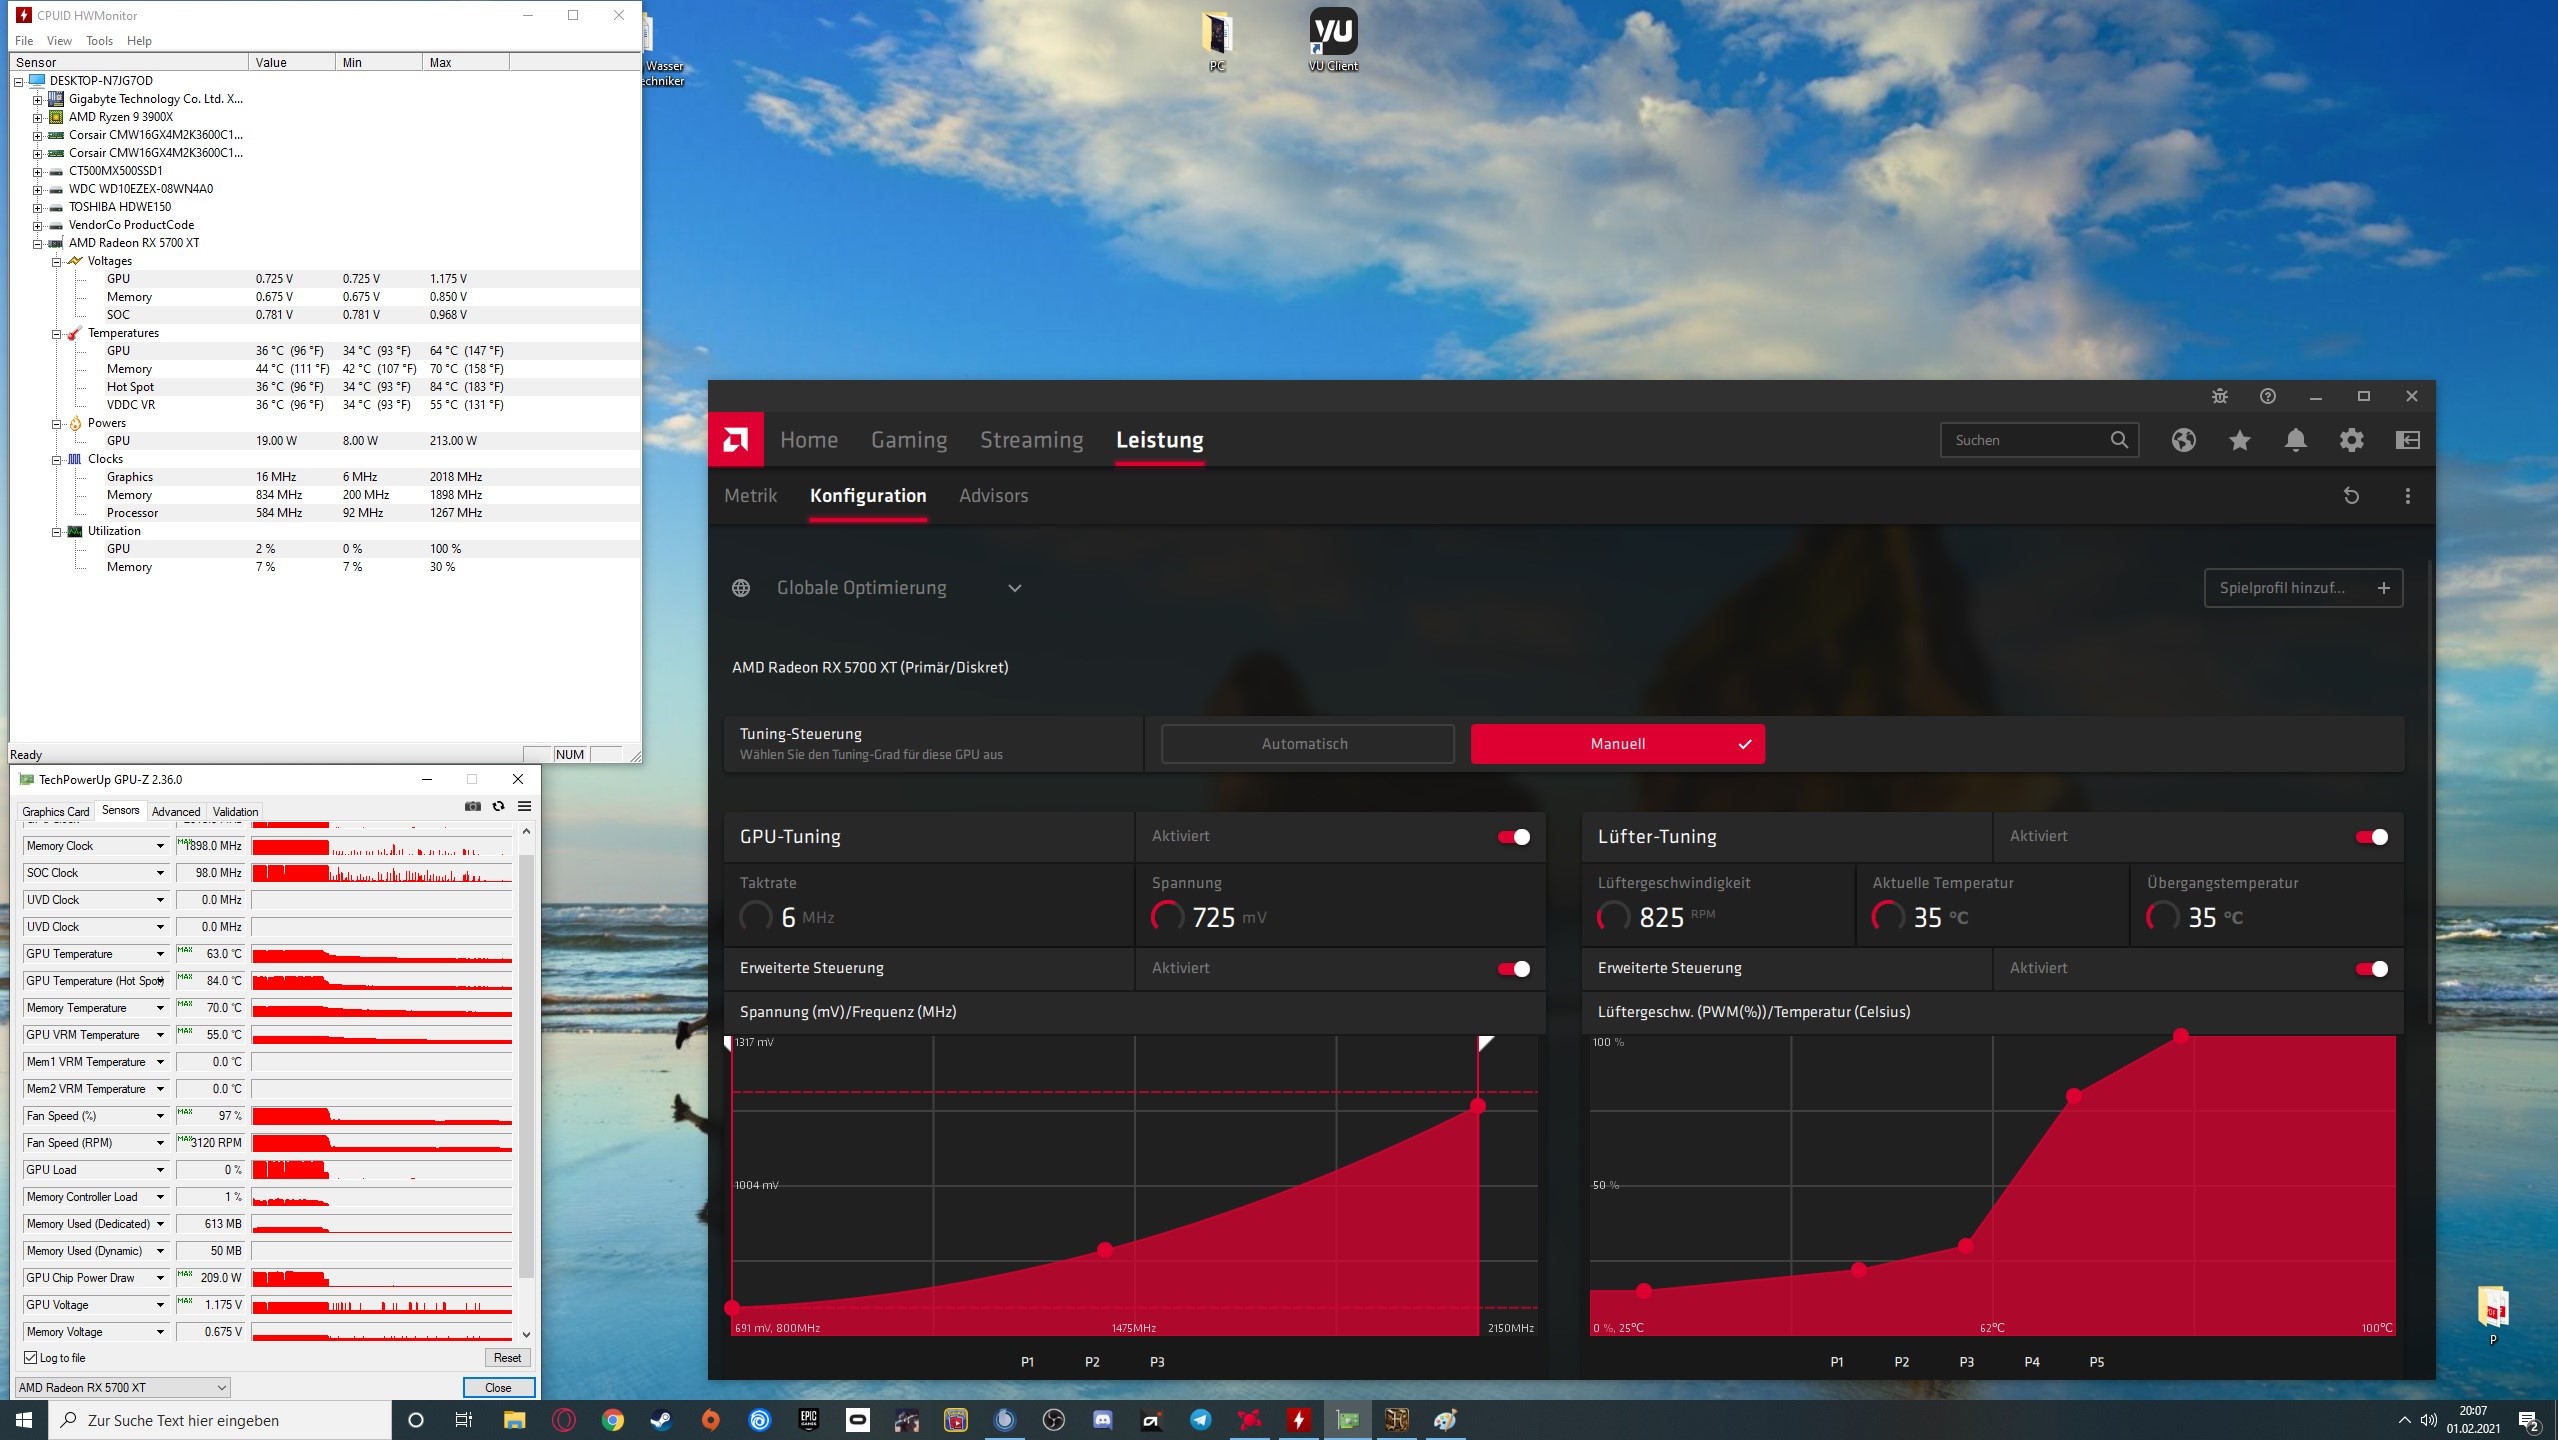Click the favorites star icon
2558x1440 pixels.
point(2239,440)
